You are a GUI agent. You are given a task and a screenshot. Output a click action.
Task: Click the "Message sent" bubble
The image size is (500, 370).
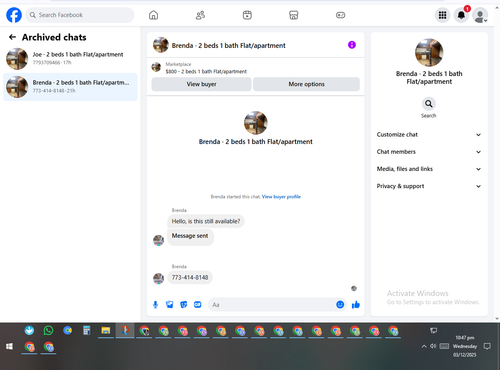coord(190,236)
